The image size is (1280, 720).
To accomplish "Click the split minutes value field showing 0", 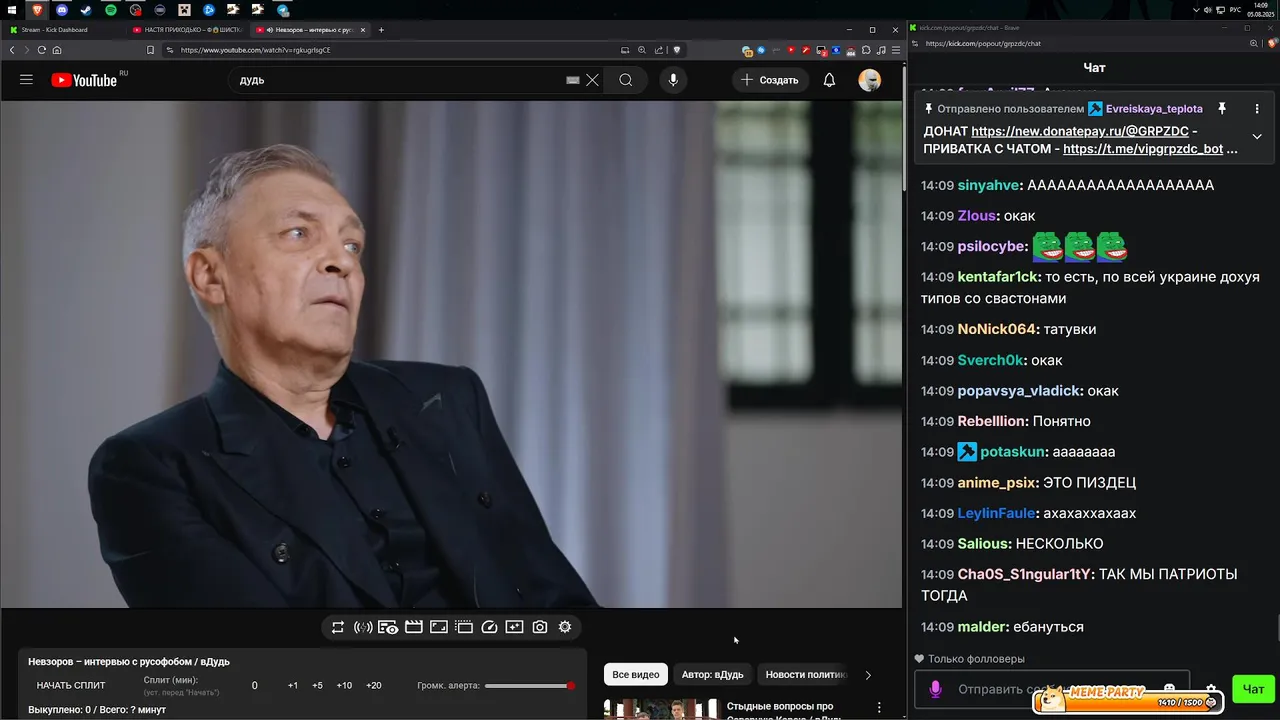I will coord(254,685).
